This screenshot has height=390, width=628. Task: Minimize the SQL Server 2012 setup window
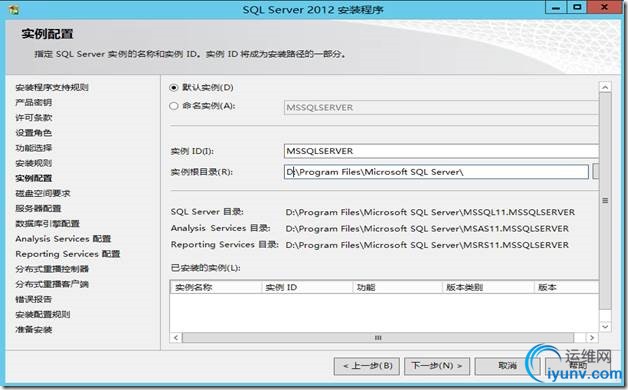pos(556,8)
